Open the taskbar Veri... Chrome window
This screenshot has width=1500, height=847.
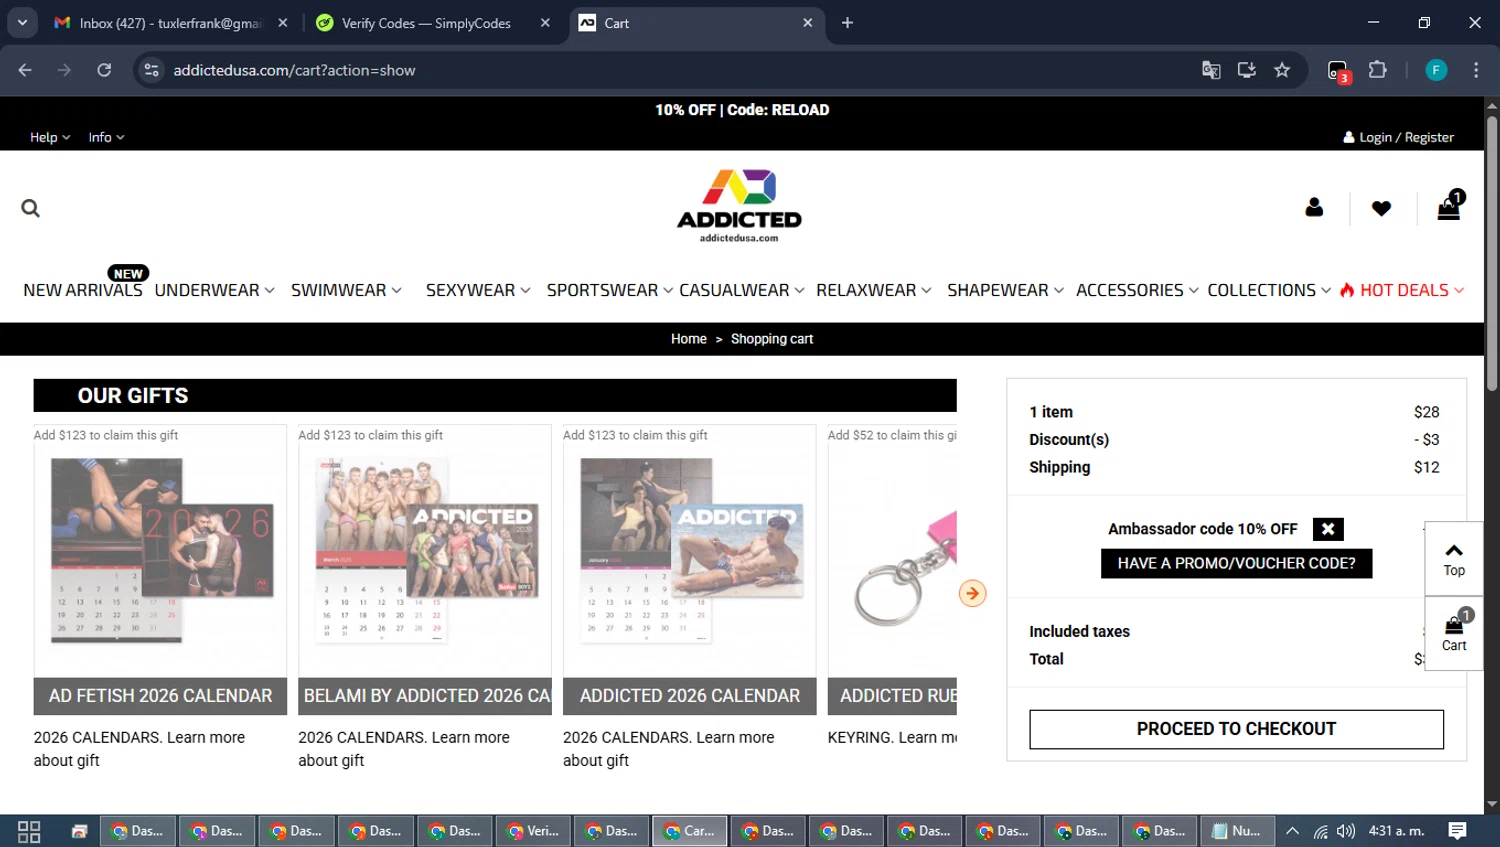click(x=533, y=831)
